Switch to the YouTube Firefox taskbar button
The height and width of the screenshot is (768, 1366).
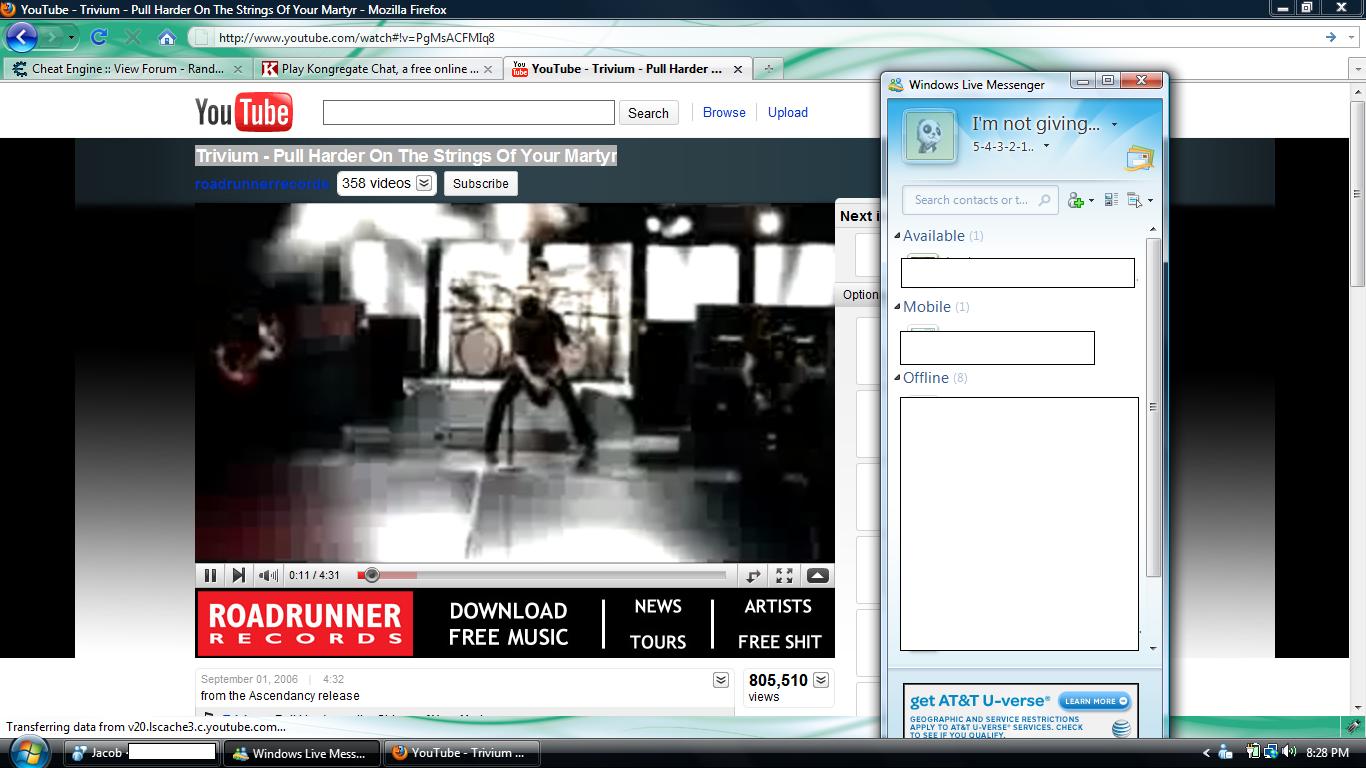pyautogui.click(x=461, y=753)
